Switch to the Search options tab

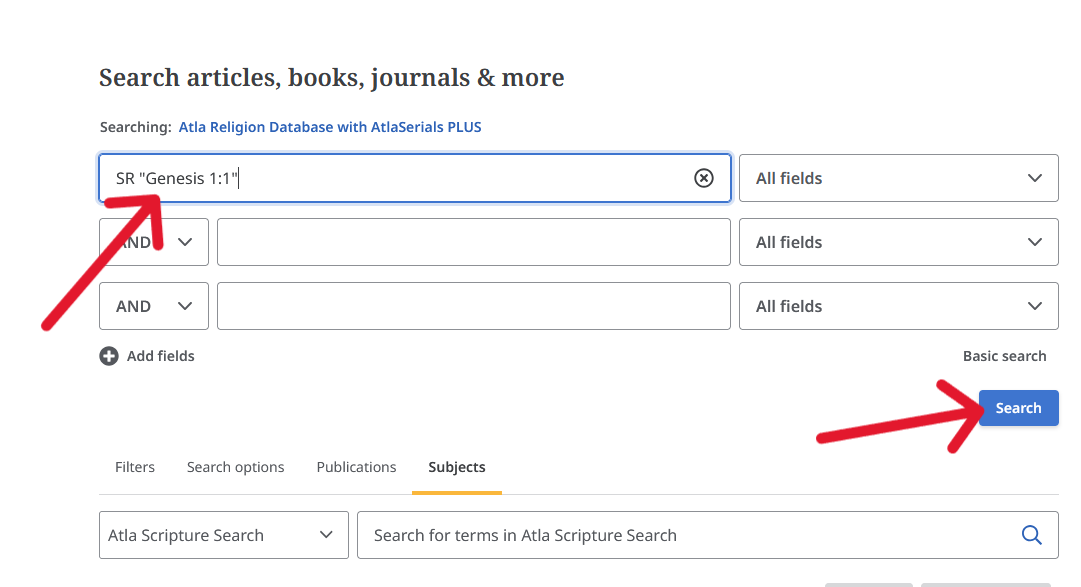[x=235, y=467]
